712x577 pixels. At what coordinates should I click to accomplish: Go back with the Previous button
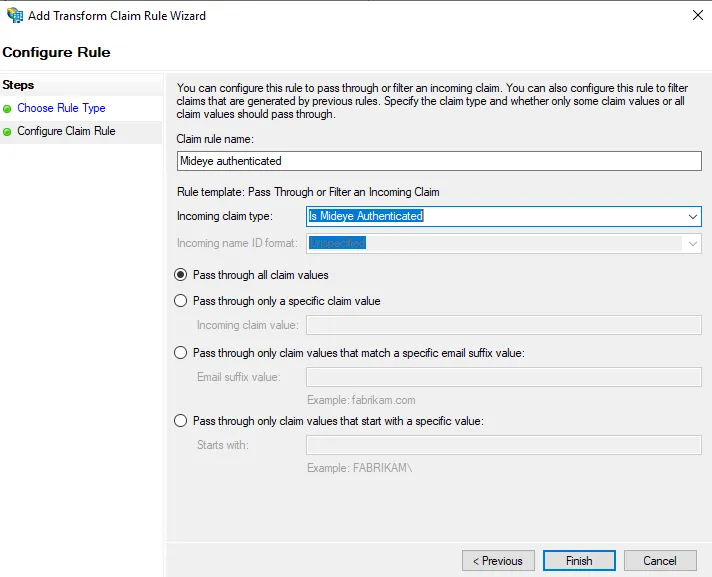(x=498, y=561)
